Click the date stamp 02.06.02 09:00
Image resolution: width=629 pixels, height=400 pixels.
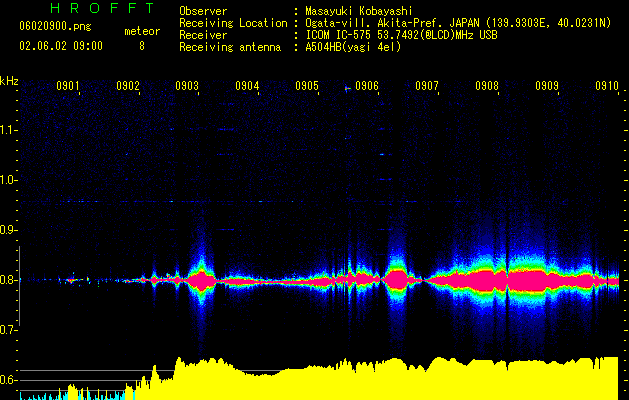[x=61, y=46]
